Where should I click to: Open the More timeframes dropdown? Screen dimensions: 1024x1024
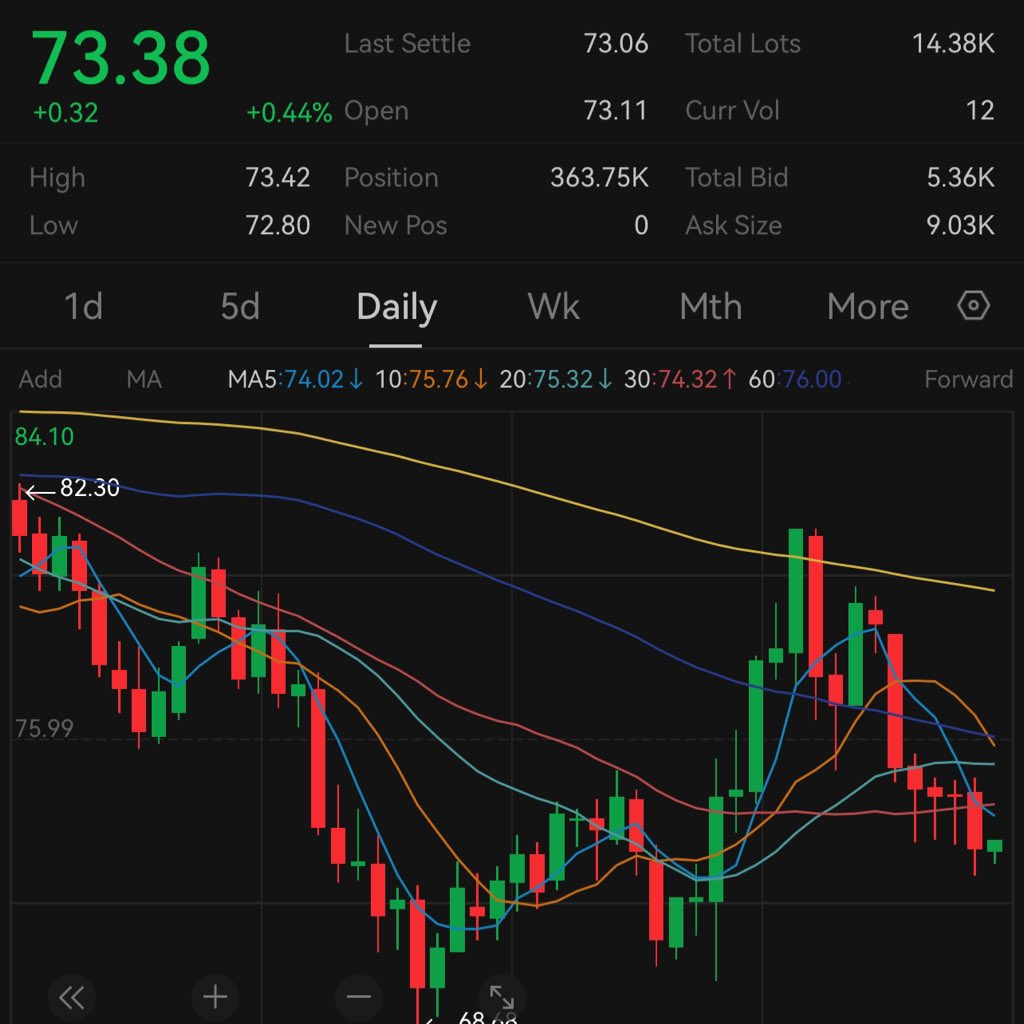[867, 306]
